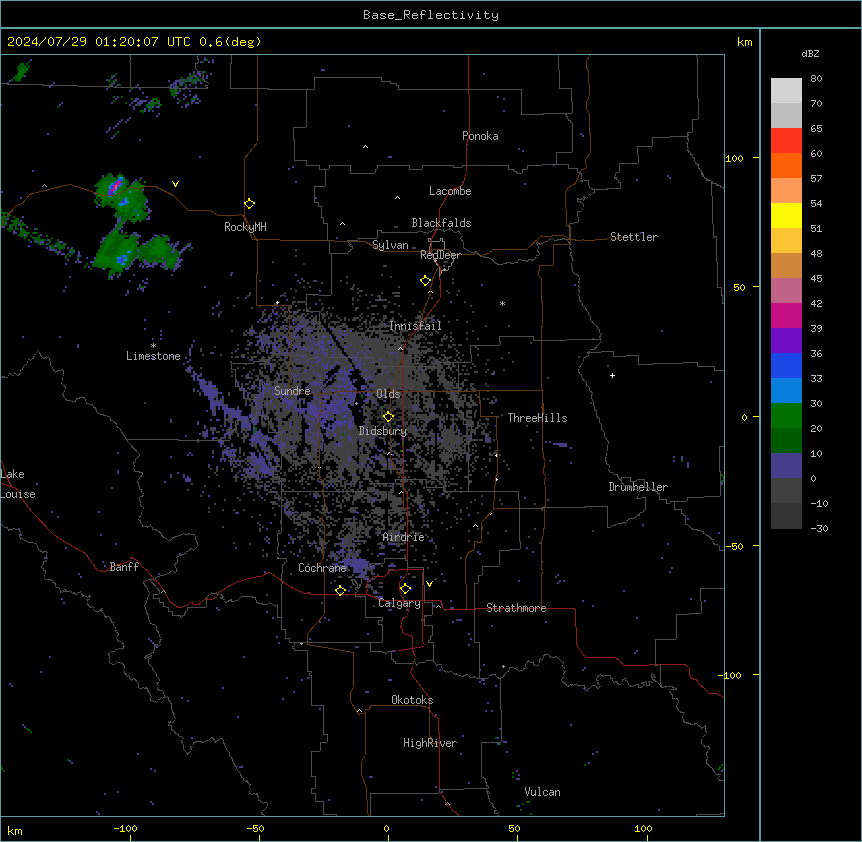The height and width of the screenshot is (842, 862).
Task: Click the Banff label
Action: tap(124, 567)
